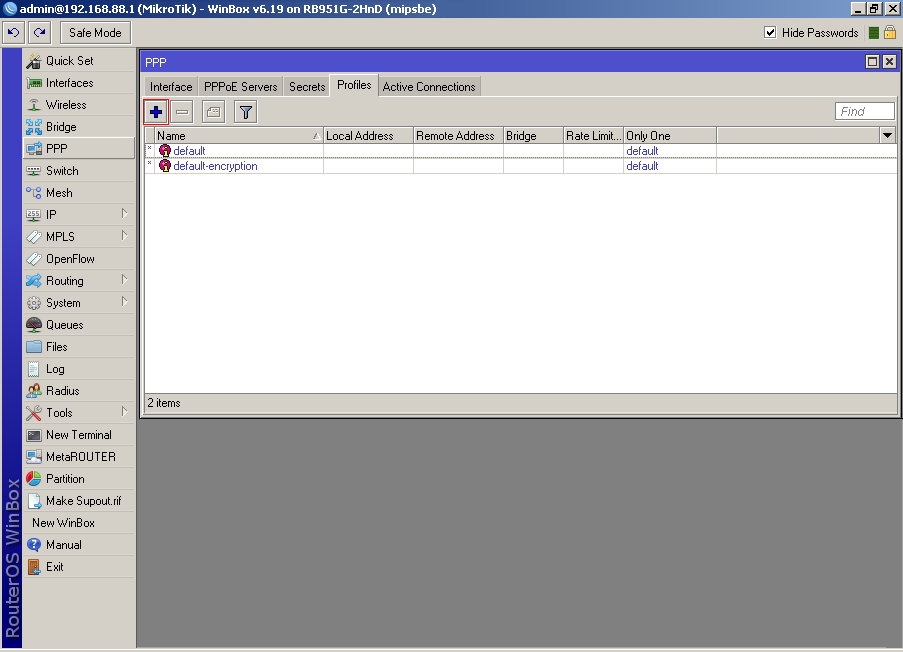
Task: Click the redo arrow icon
Action: pyautogui.click(x=39, y=33)
